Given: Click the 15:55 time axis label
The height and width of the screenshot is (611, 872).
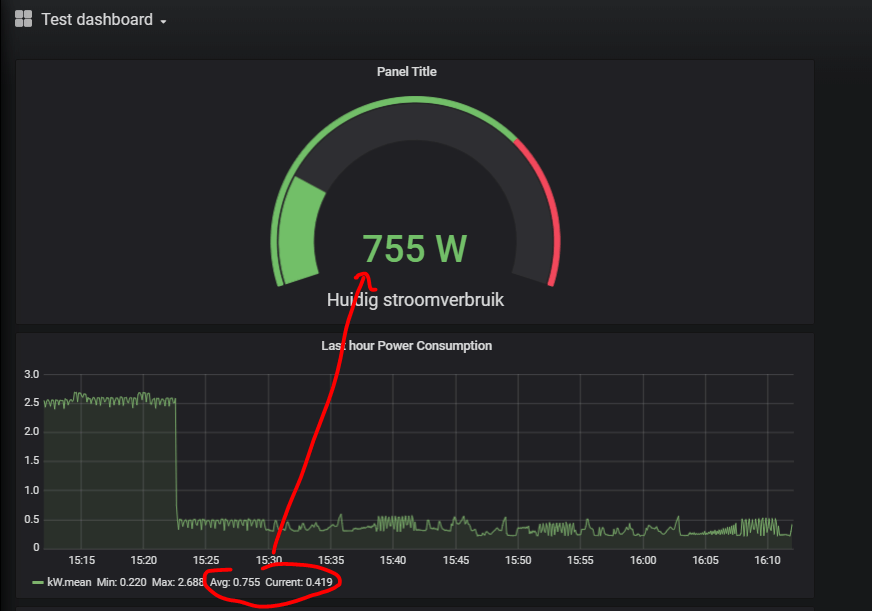Looking at the screenshot, I should coord(580,560).
